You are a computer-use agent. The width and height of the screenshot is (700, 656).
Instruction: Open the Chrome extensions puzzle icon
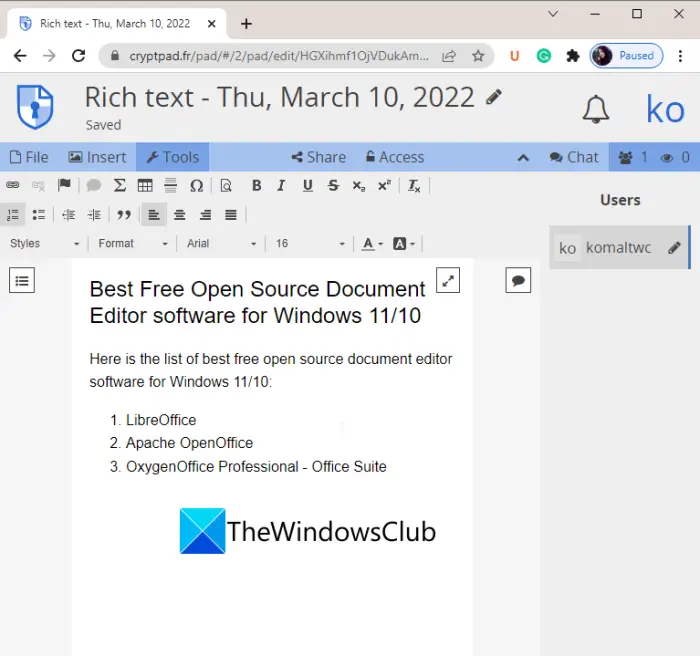click(x=572, y=56)
